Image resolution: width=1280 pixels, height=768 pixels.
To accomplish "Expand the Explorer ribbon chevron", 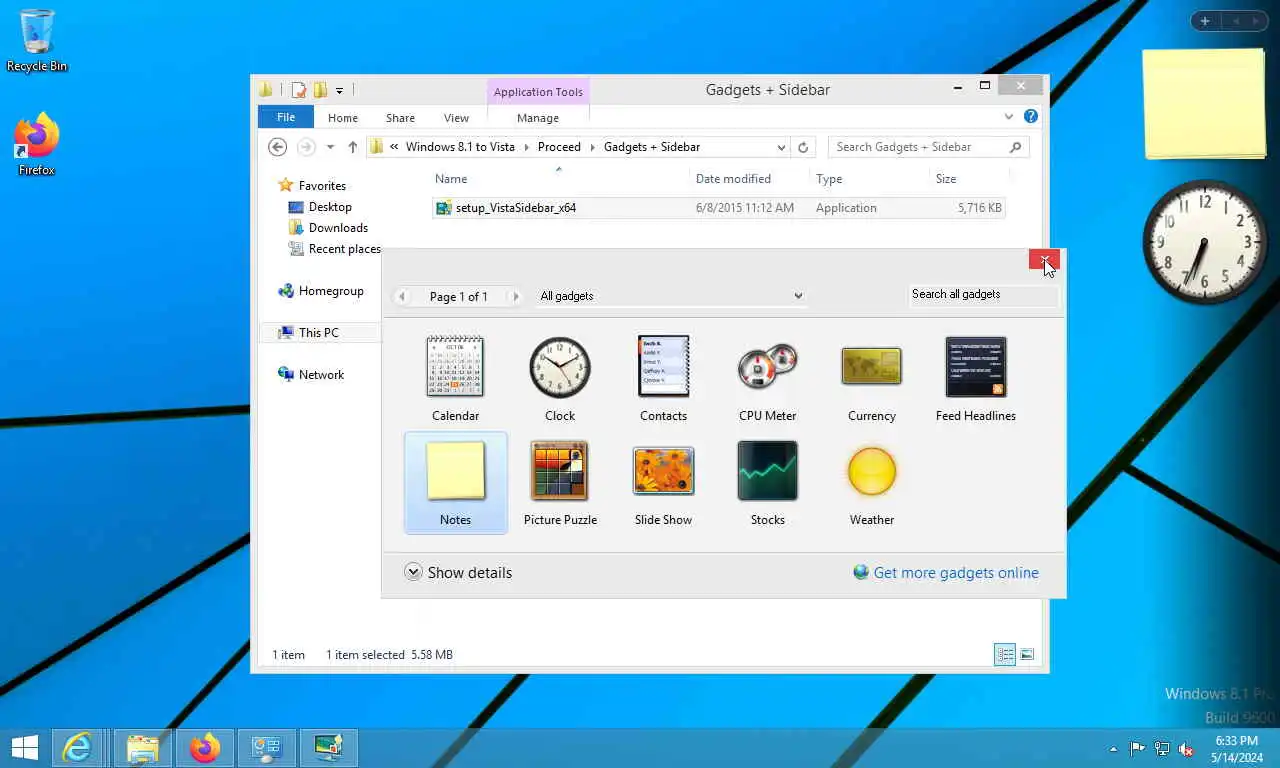I will click(1009, 117).
